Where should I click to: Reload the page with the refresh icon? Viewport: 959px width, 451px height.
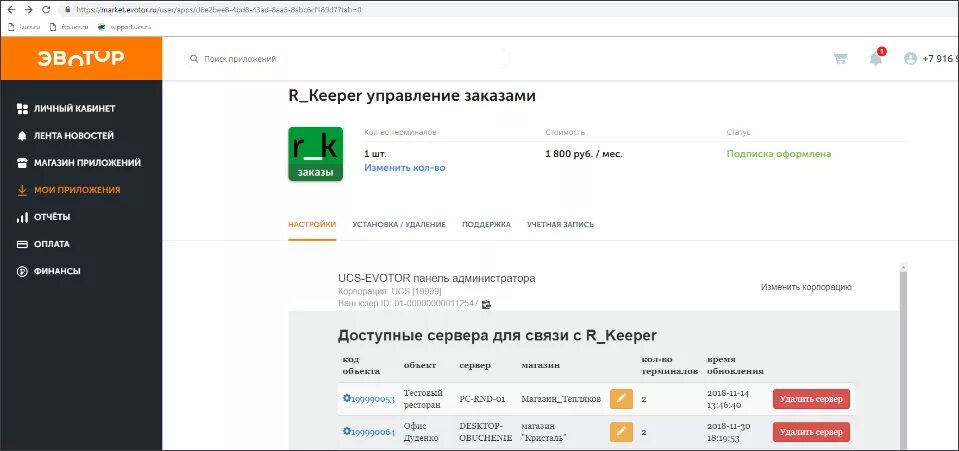pos(46,10)
